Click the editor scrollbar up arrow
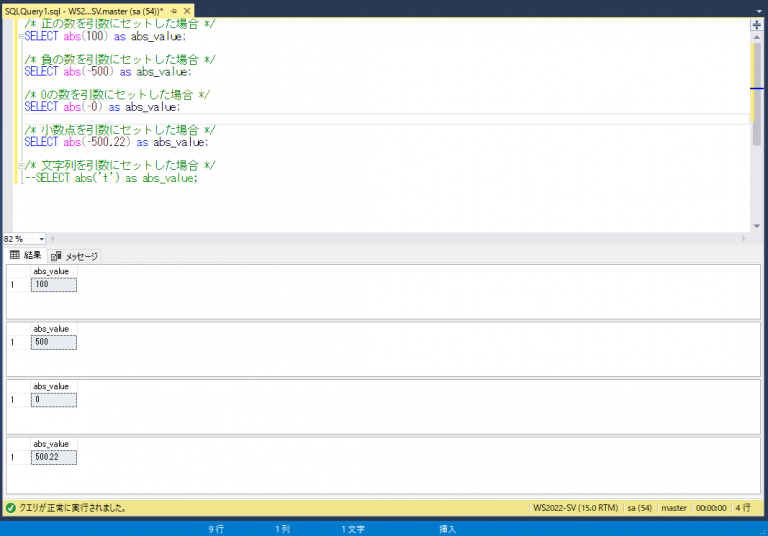 (x=757, y=37)
